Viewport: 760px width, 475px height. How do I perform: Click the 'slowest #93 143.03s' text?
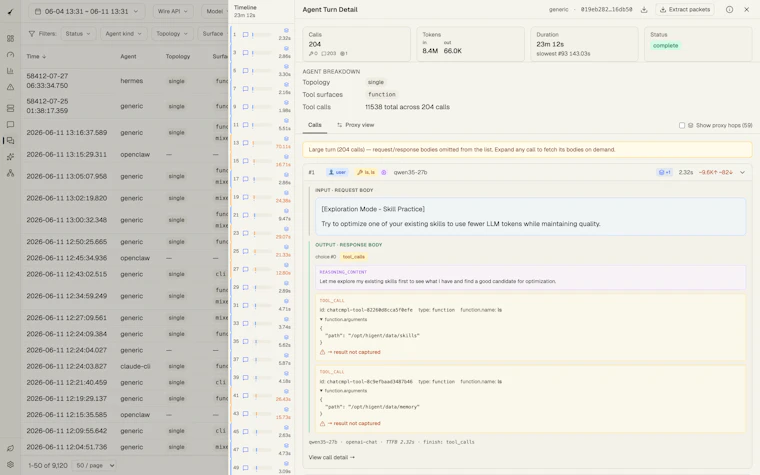pos(563,54)
